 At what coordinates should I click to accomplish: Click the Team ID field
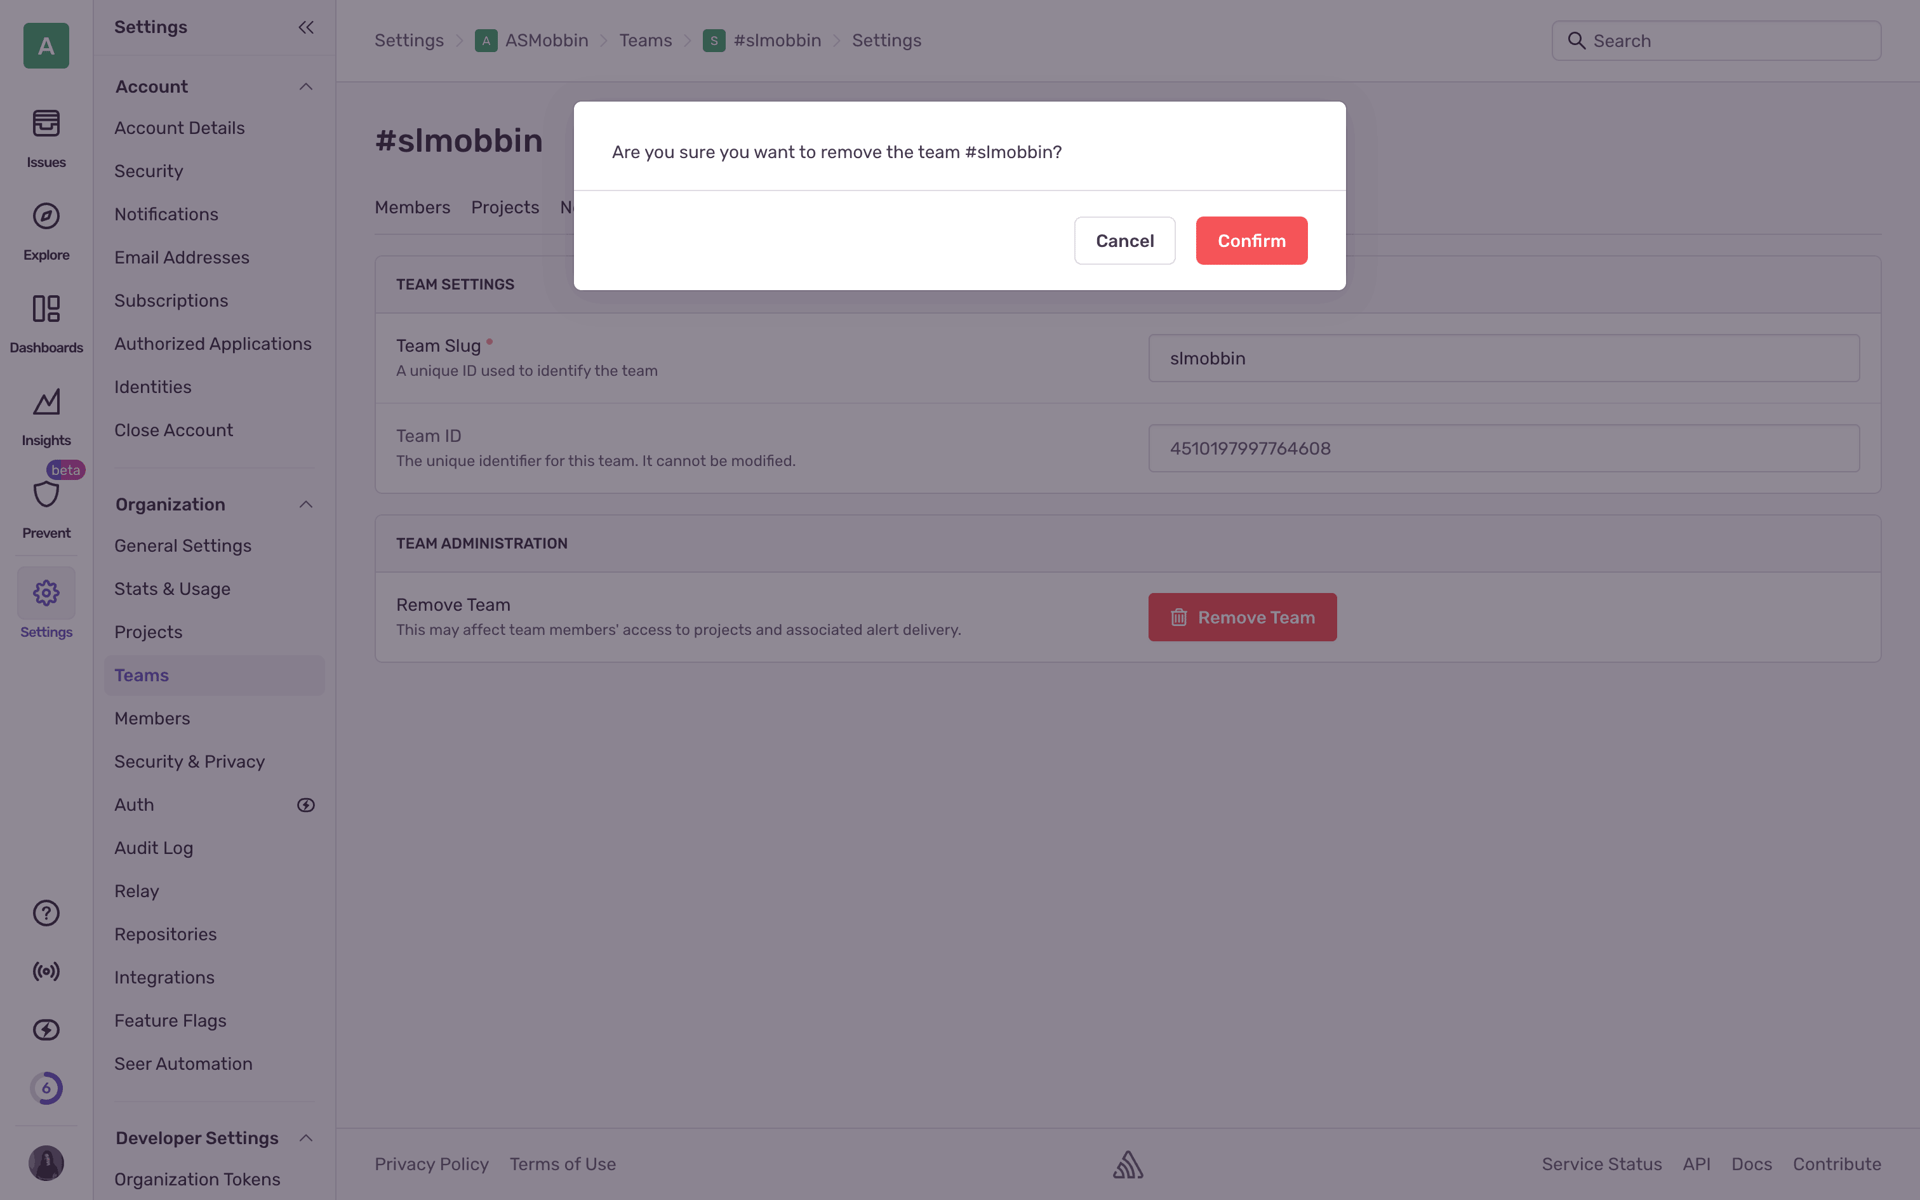1504,448
